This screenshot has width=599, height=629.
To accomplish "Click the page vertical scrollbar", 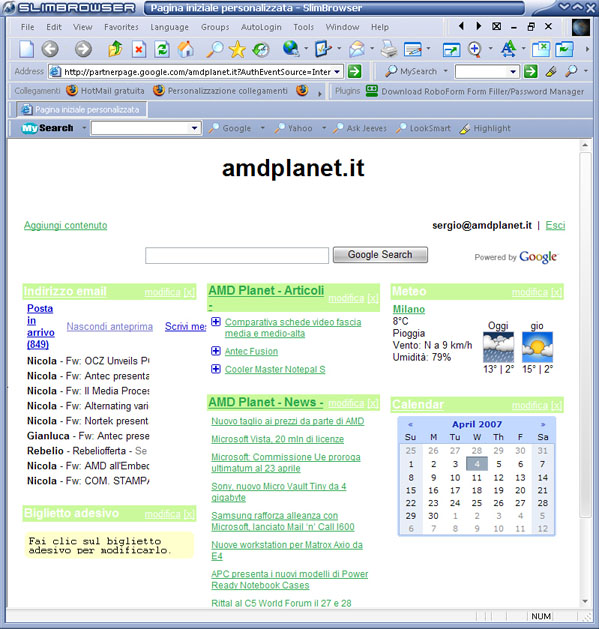I will pos(585,333).
